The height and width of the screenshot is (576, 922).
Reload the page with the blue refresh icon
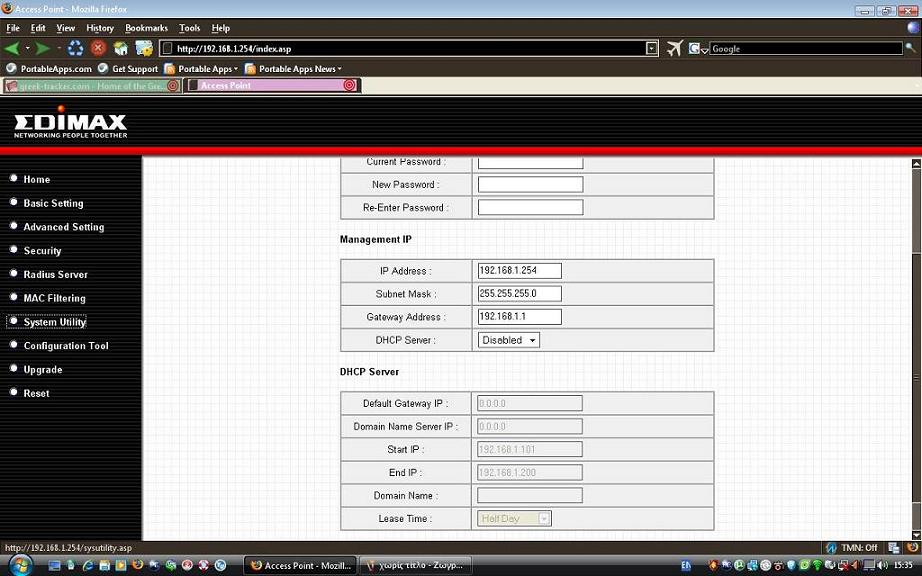(75, 48)
